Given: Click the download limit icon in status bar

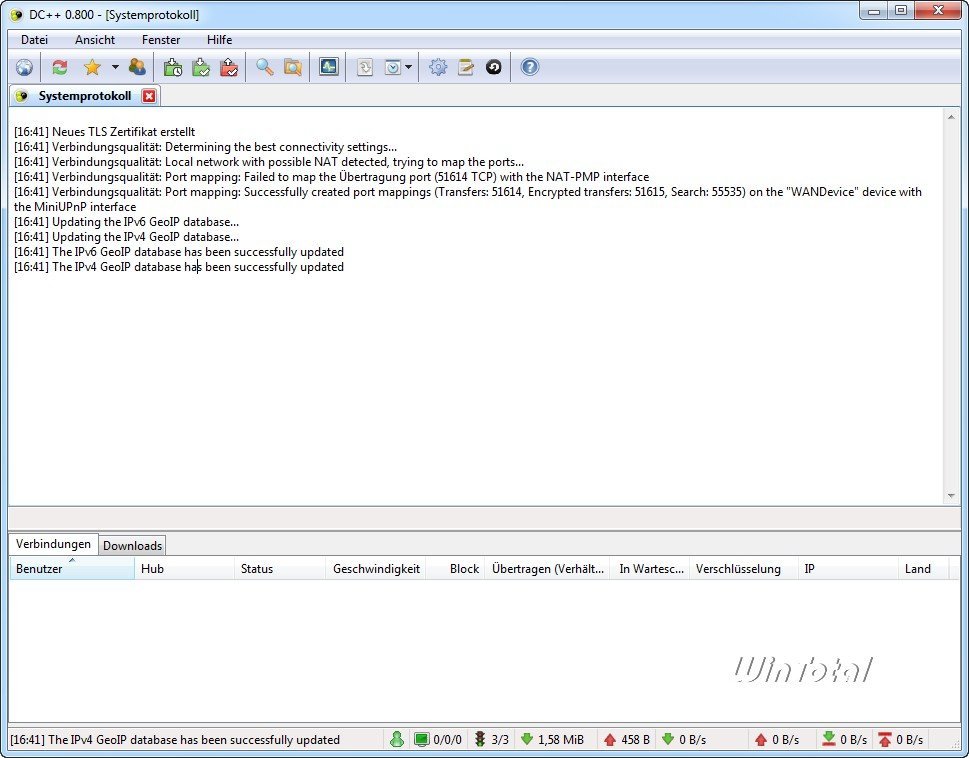Looking at the screenshot, I should (829, 739).
